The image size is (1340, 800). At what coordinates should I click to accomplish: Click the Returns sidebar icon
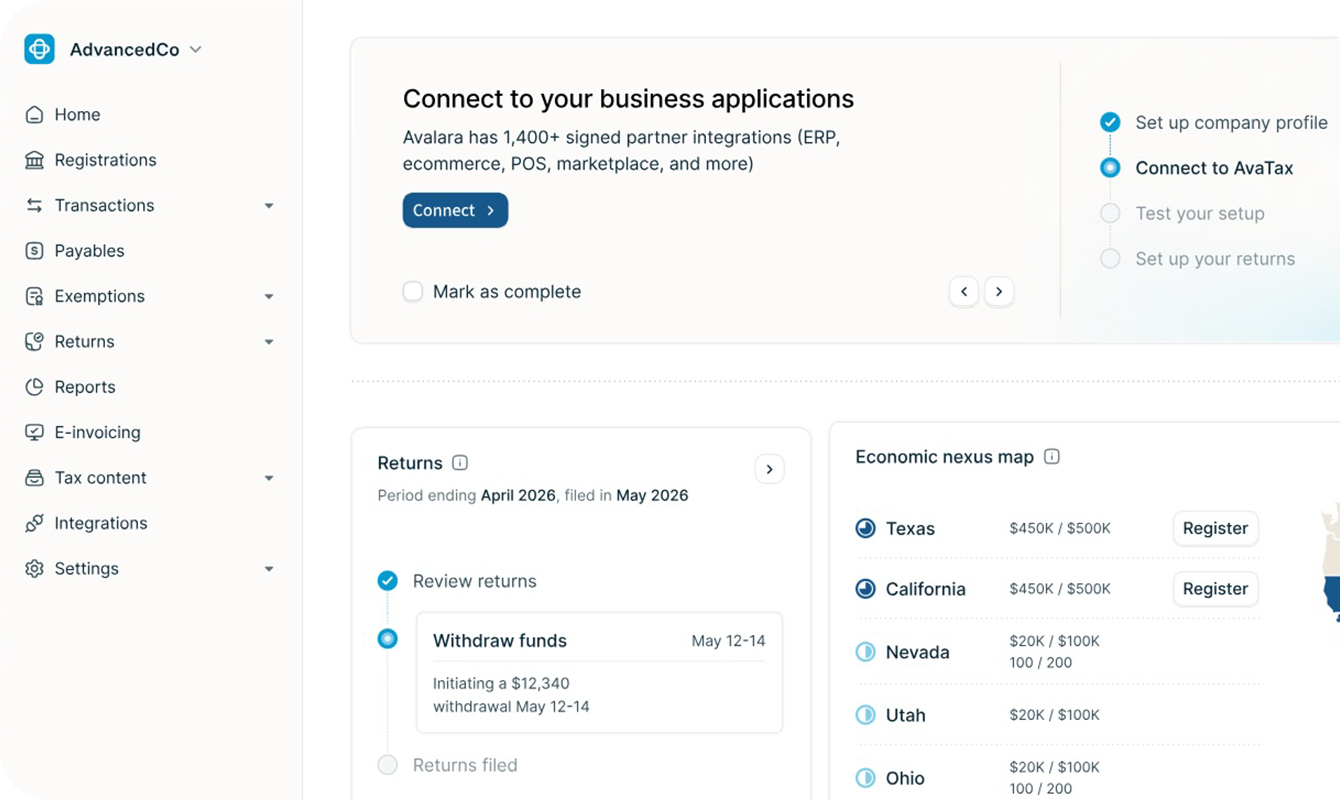pyautogui.click(x=35, y=342)
